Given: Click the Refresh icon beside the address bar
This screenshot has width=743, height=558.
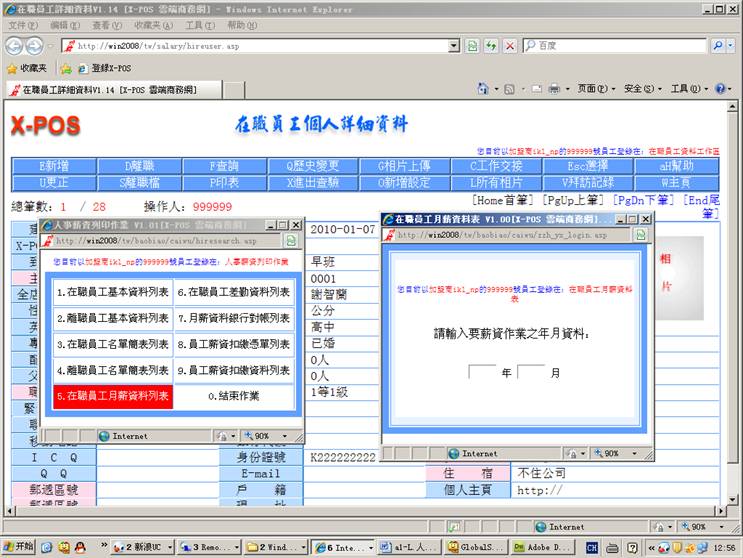Looking at the screenshot, I should click(491, 46).
